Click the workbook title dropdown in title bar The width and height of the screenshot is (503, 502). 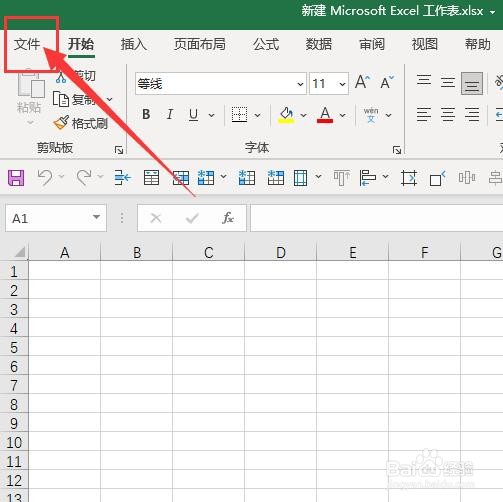(492, 12)
